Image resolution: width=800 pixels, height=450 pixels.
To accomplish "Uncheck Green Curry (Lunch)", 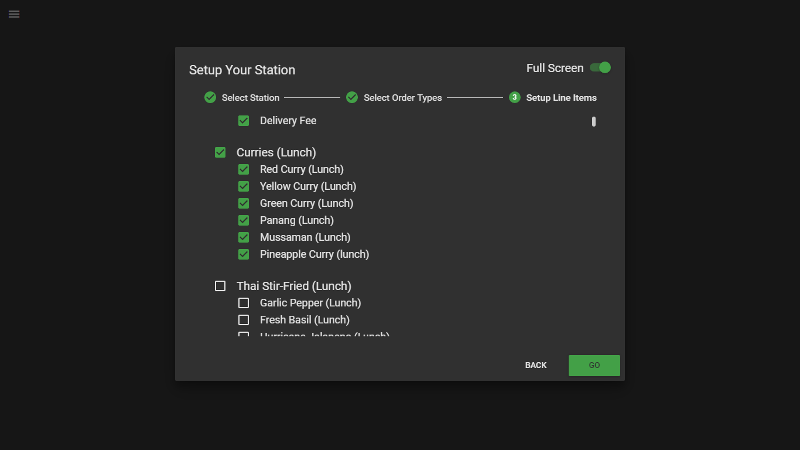I will coord(243,203).
